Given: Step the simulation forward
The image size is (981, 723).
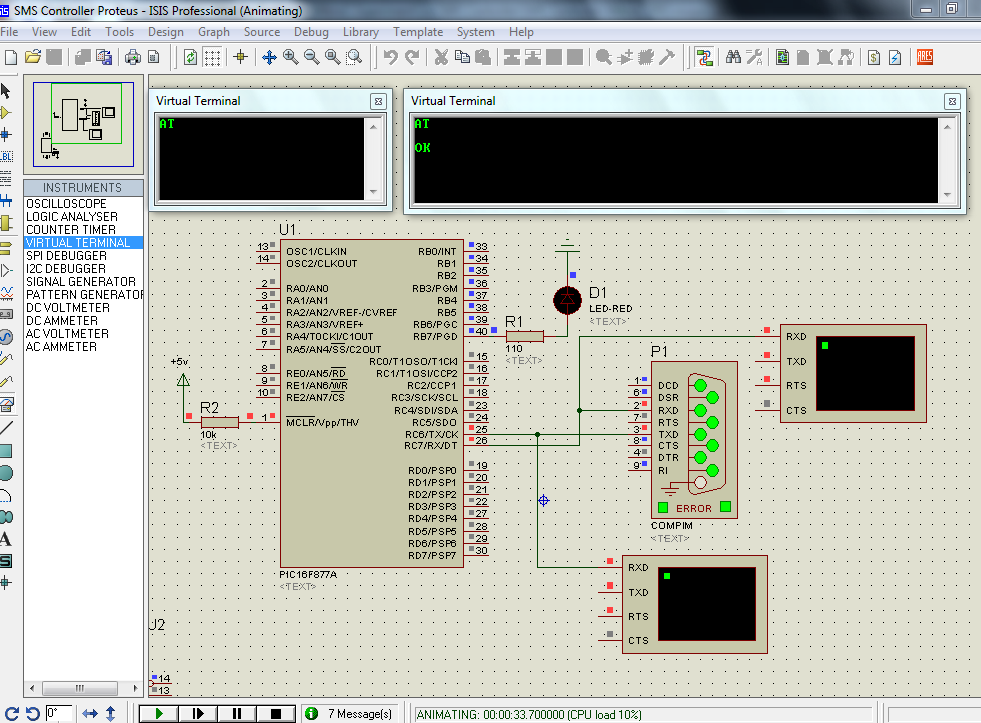Looking at the screenshot, I should point(198,714).
